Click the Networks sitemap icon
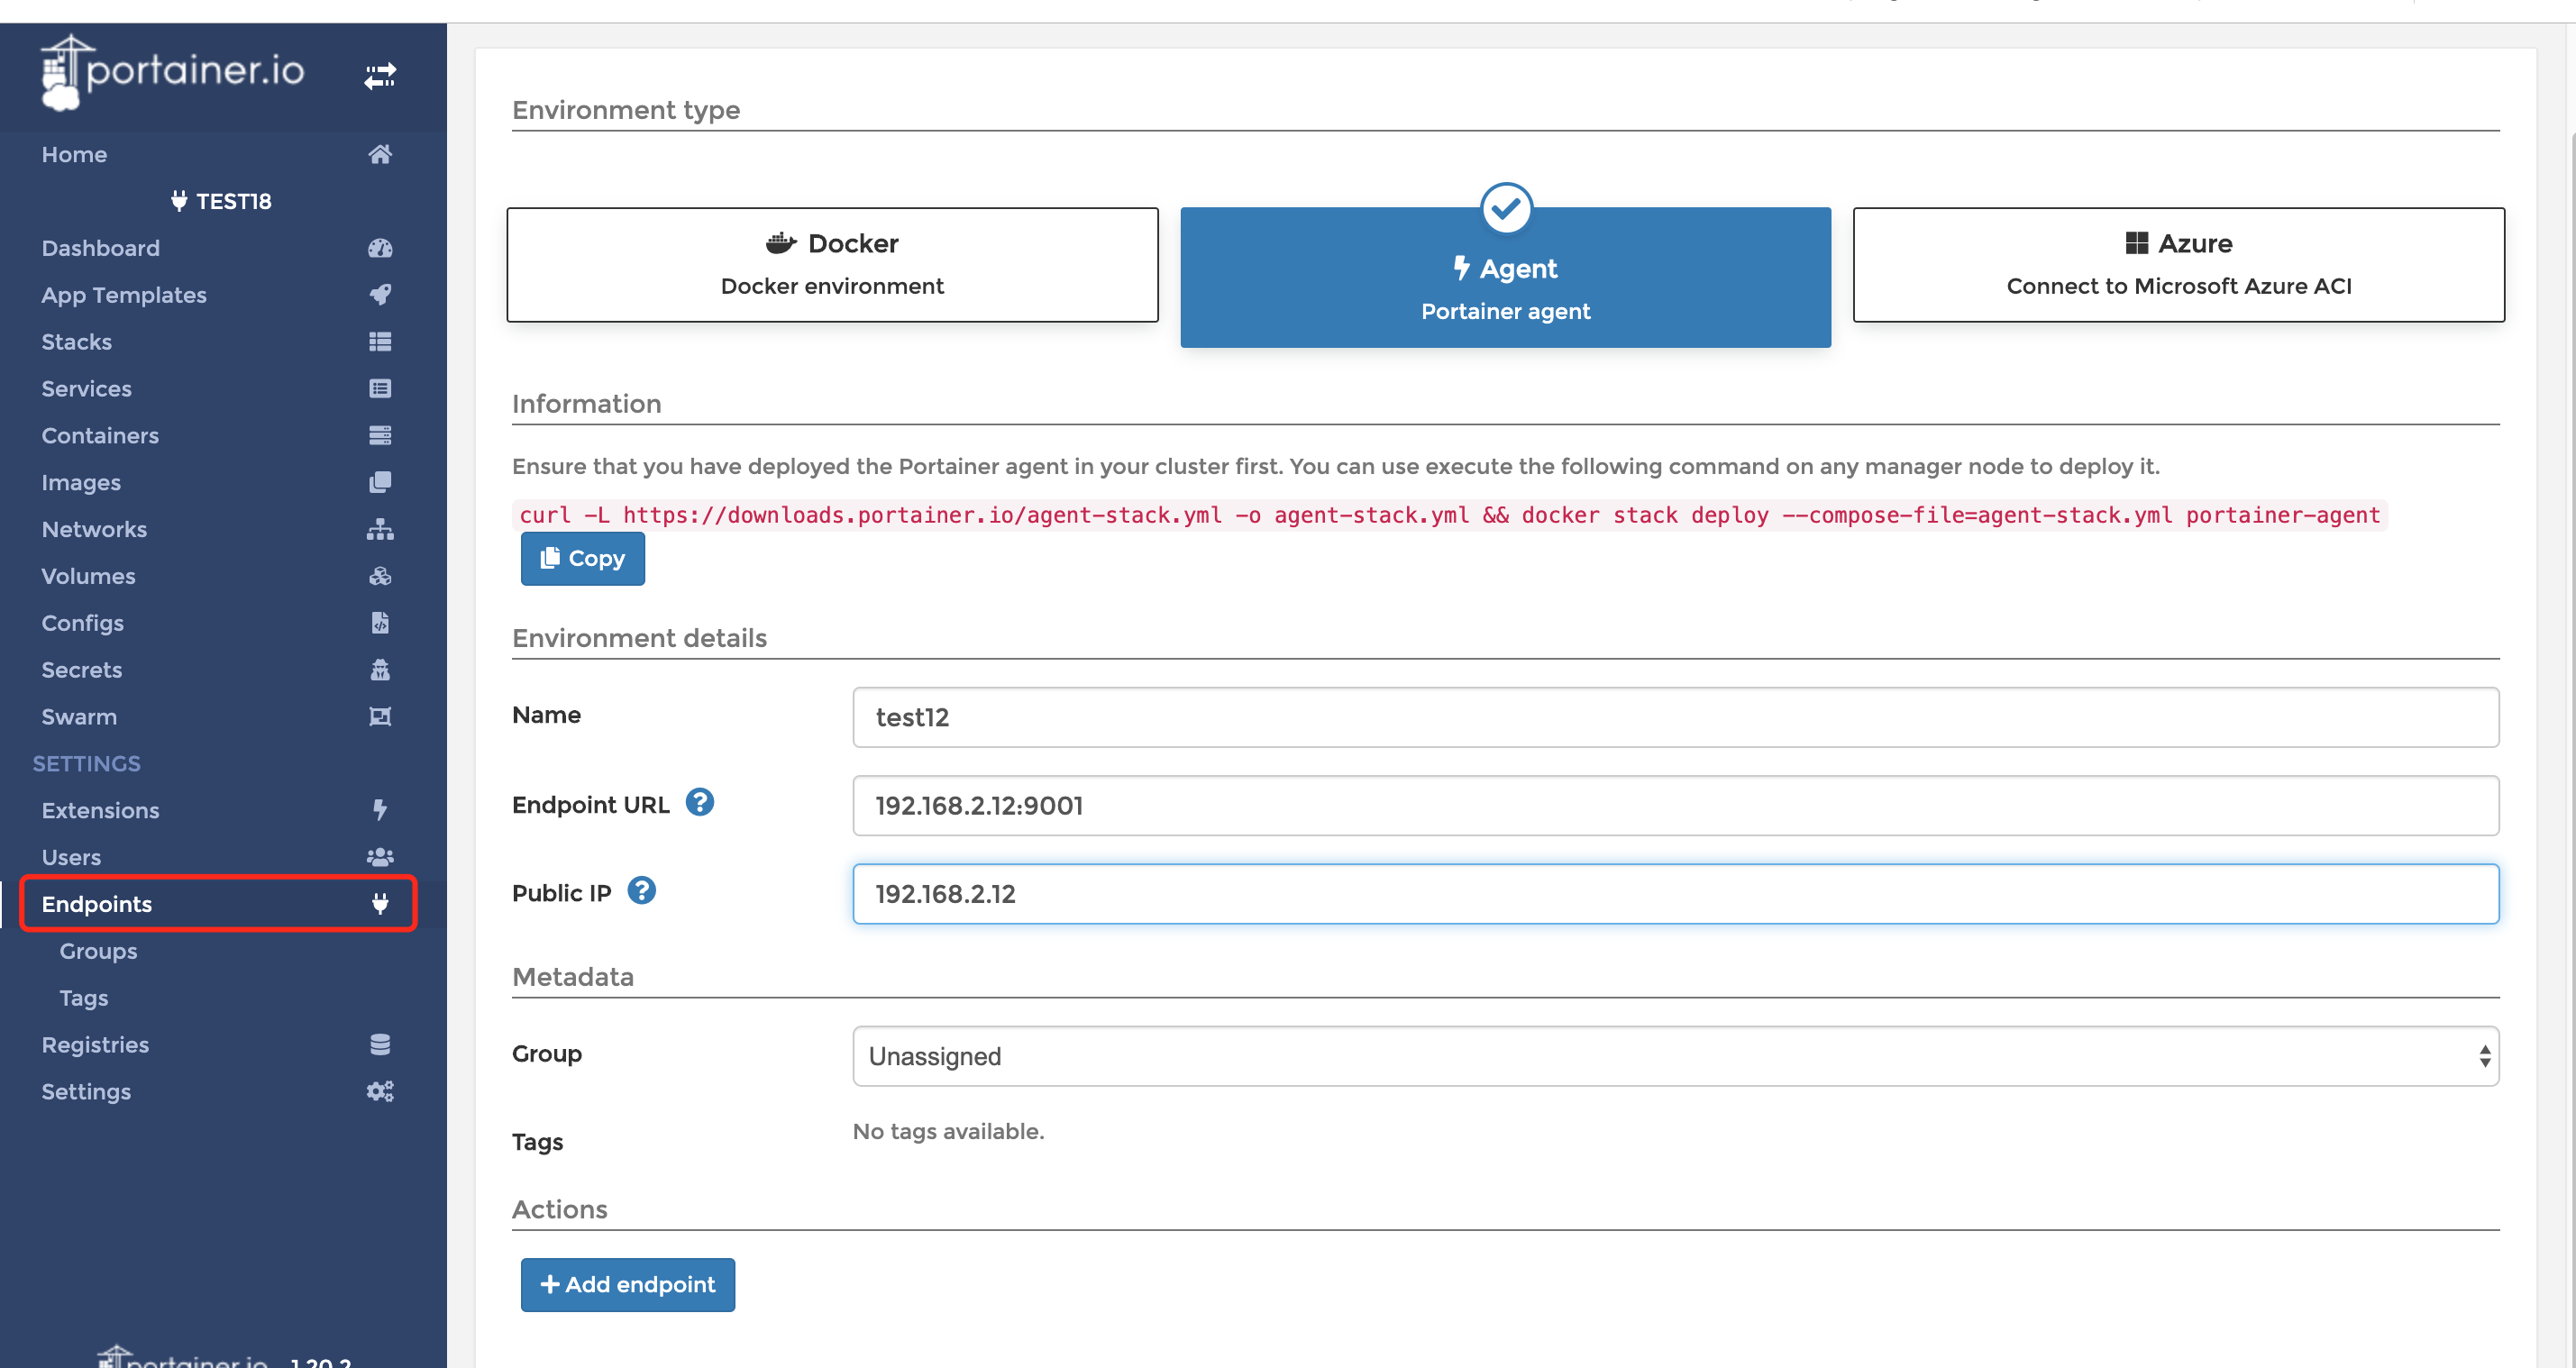The image size is (2576, 1368). pos(380,529)
